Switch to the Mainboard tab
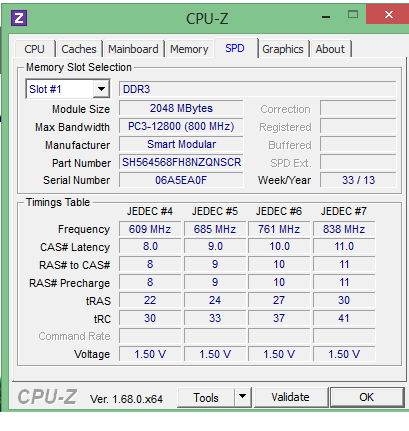This screenshot has width=409, height=431. pyautogui.click(x=133, y=49)
